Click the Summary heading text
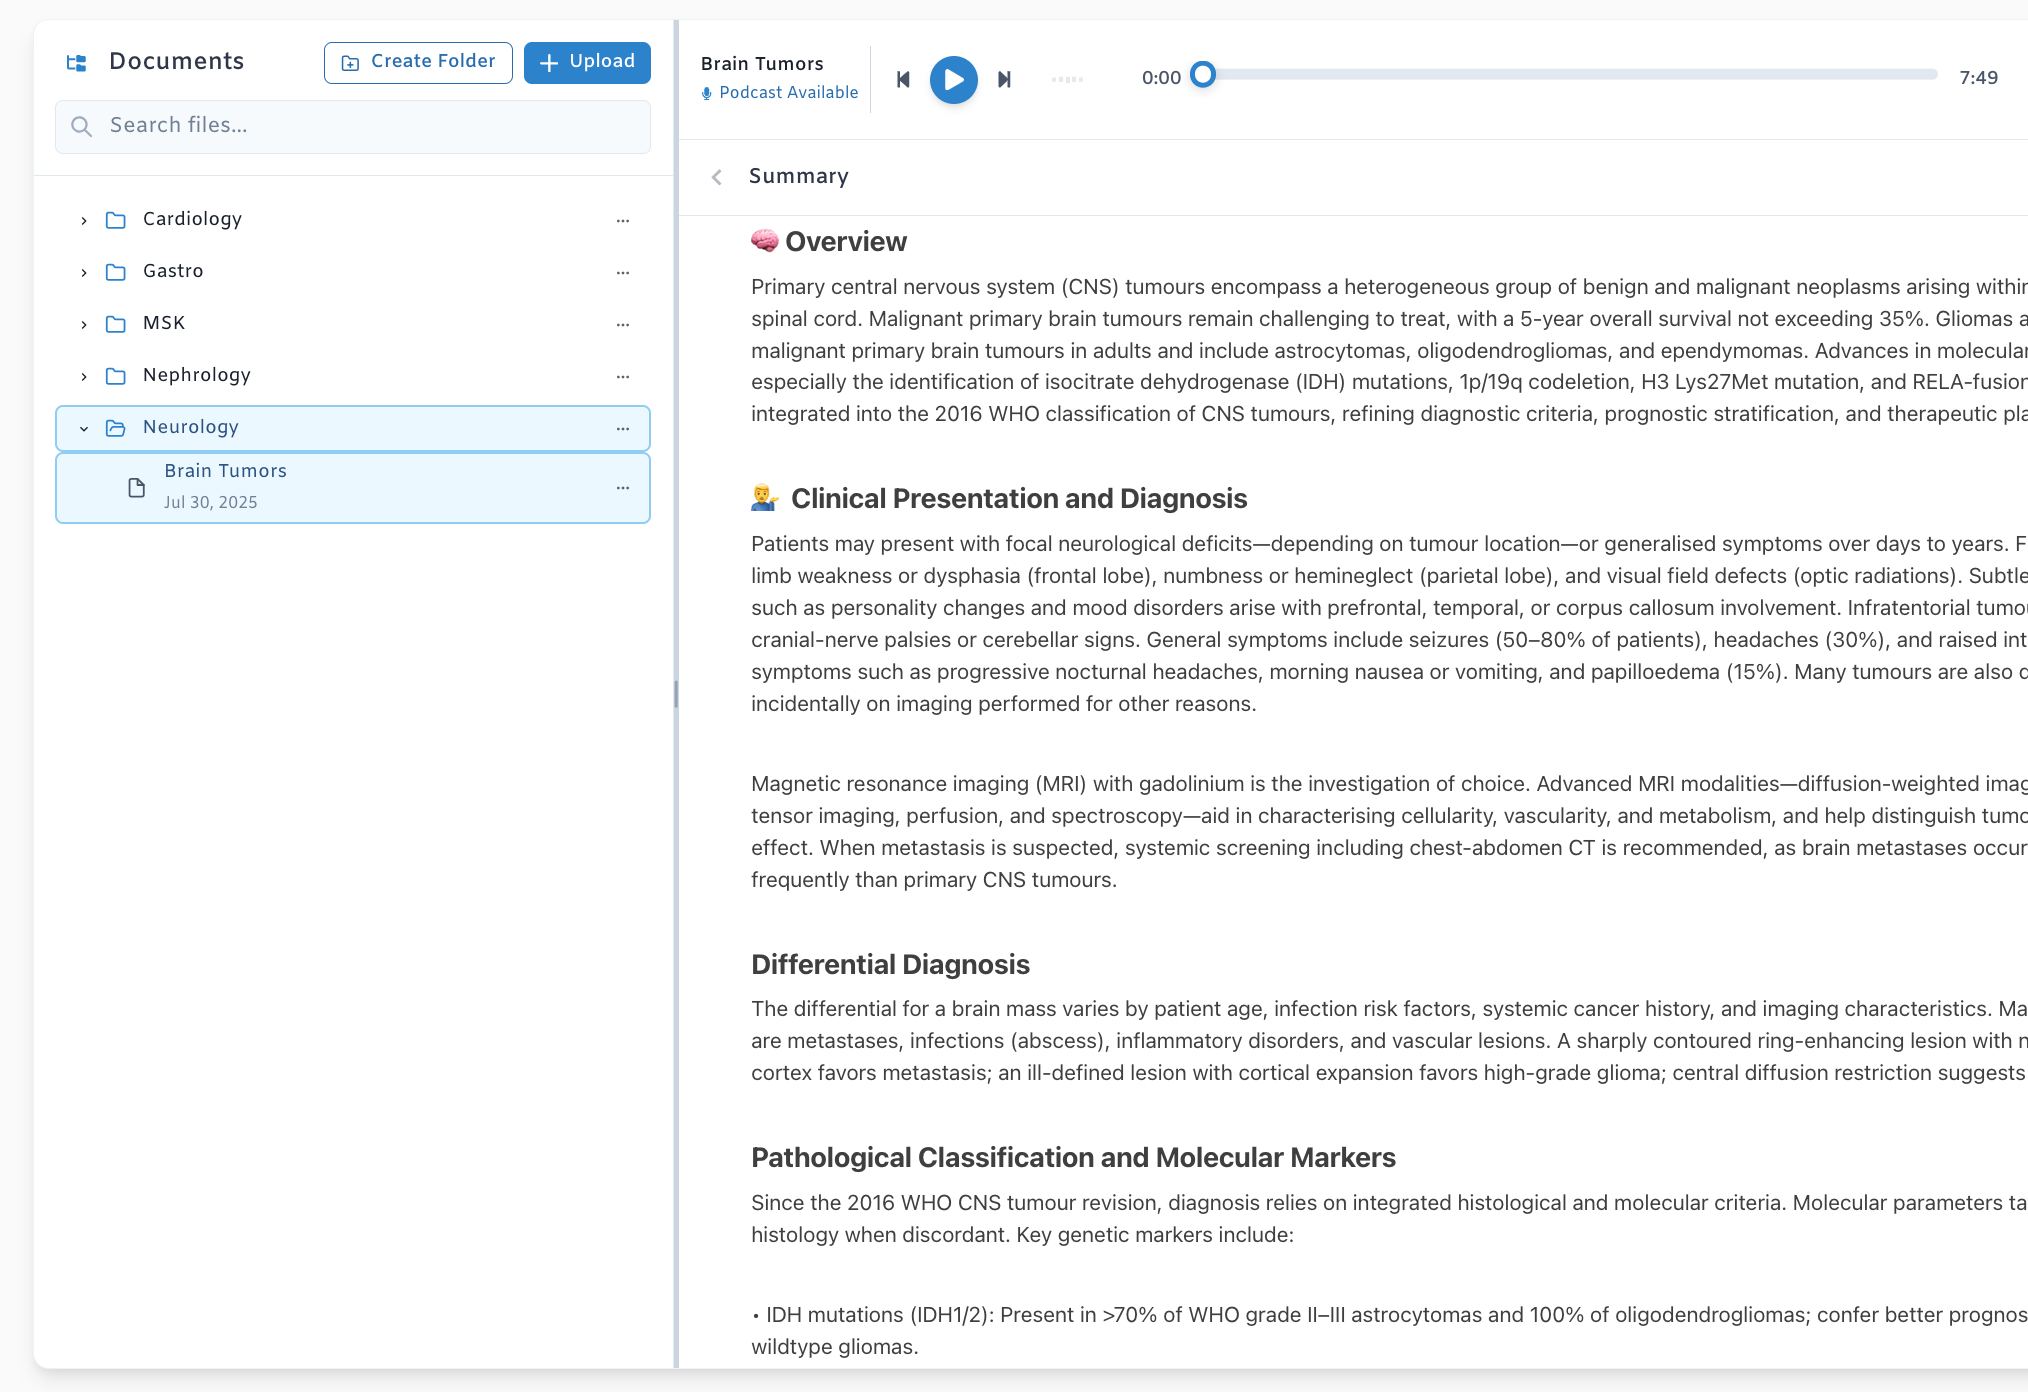Image resolution: width=2028 pixels, height=1392 pixels. [x=798, y=176]
